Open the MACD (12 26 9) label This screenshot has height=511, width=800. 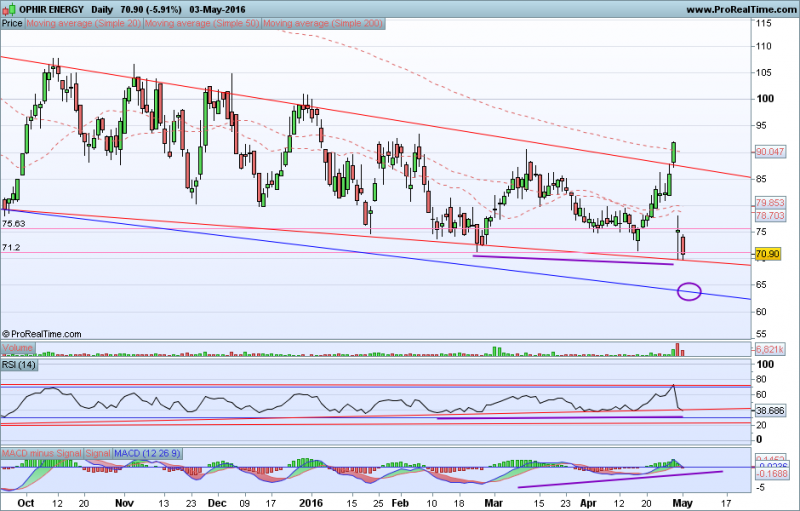(148, 455)
